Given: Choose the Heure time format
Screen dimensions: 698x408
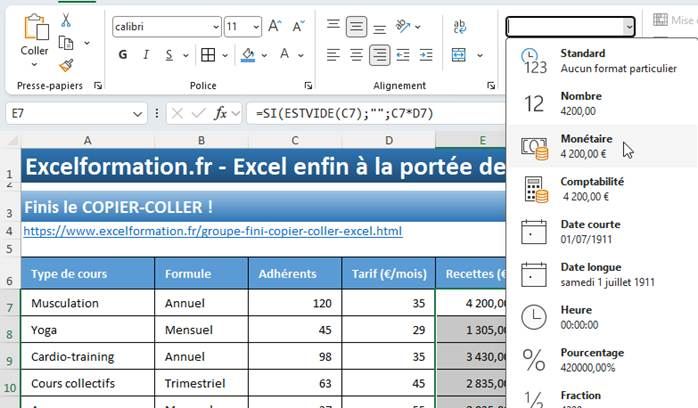Looking at the screenshot, I should click(602, 317).
